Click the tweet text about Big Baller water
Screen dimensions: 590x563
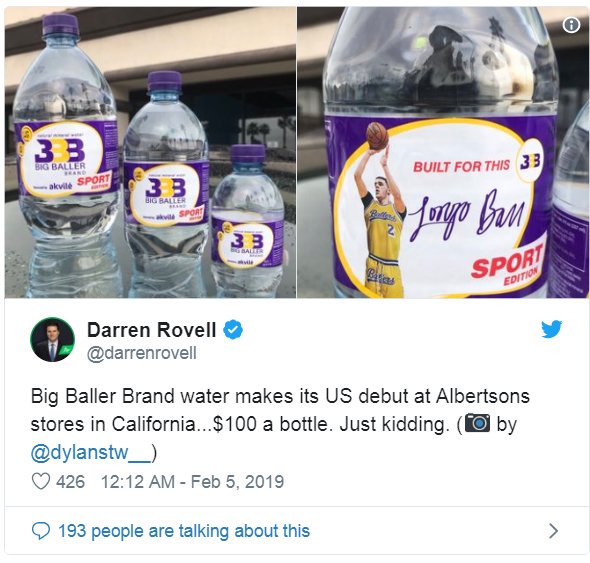pyautogui.click(x=280, y=424)
